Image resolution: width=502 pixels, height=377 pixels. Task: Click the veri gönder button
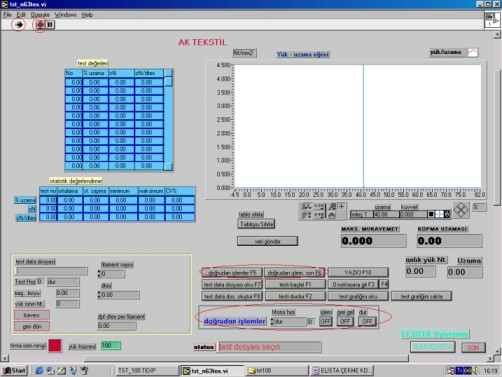[x=267, y=241]
